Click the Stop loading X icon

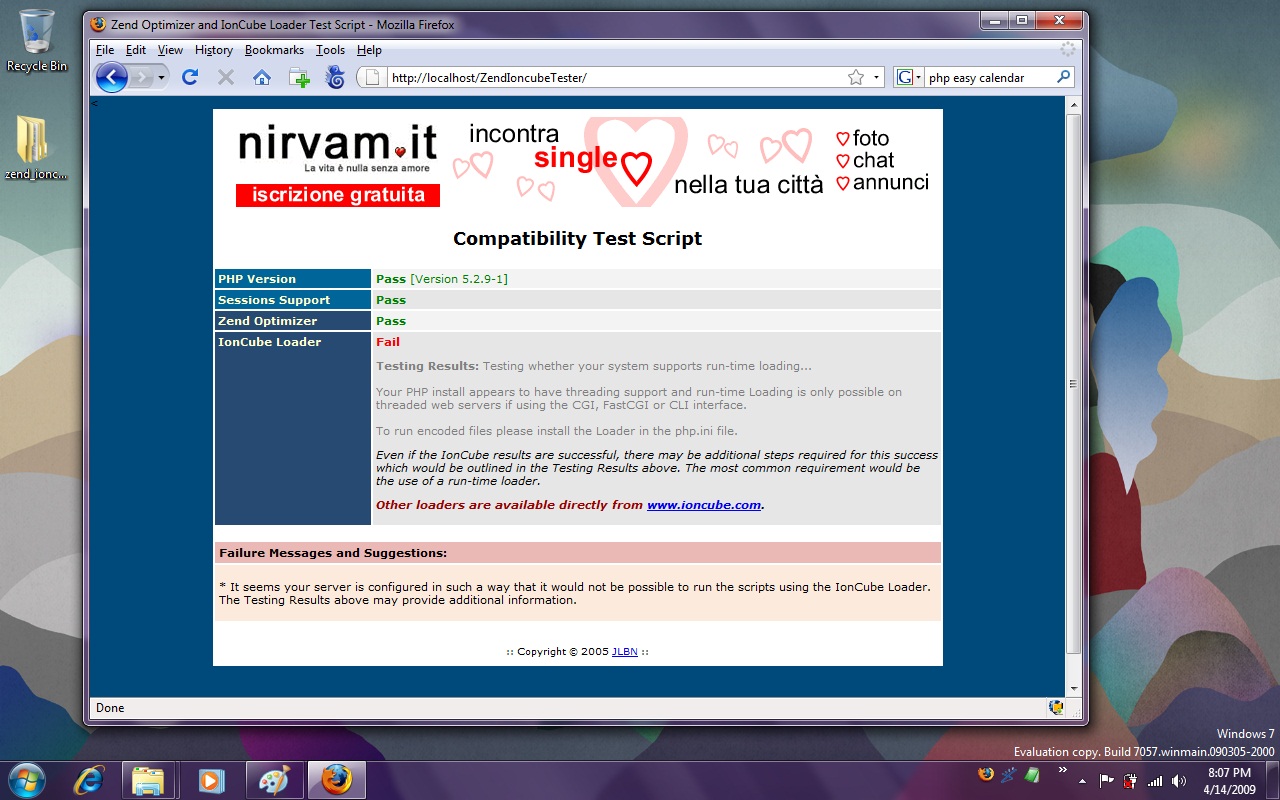point(226,77)
